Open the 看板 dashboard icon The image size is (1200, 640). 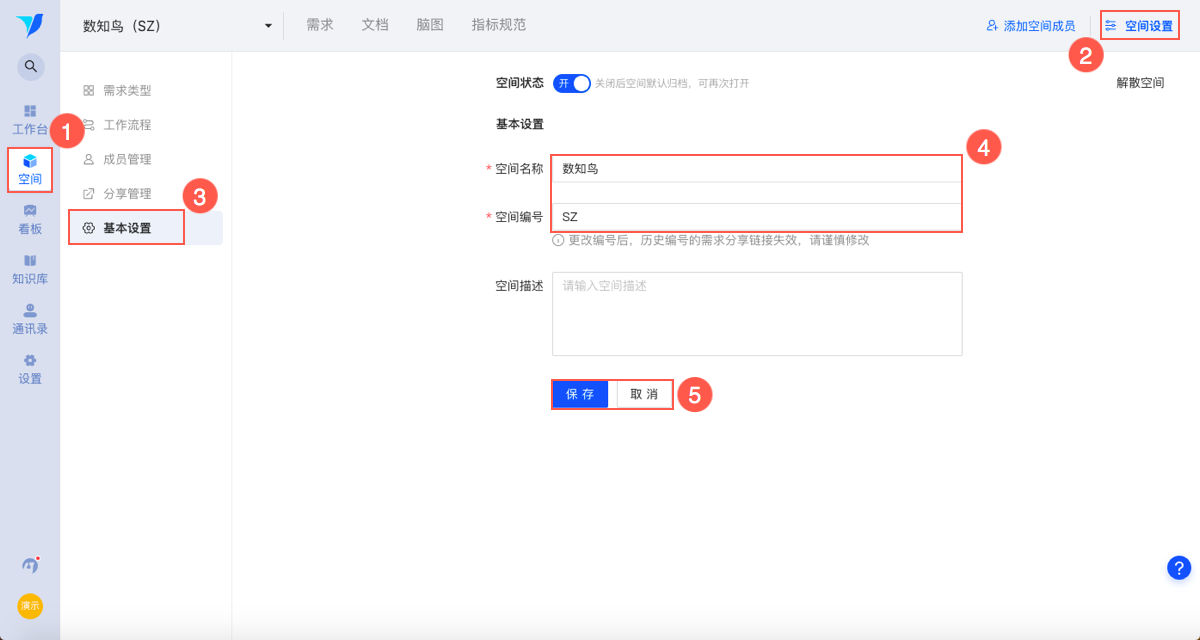30,211
